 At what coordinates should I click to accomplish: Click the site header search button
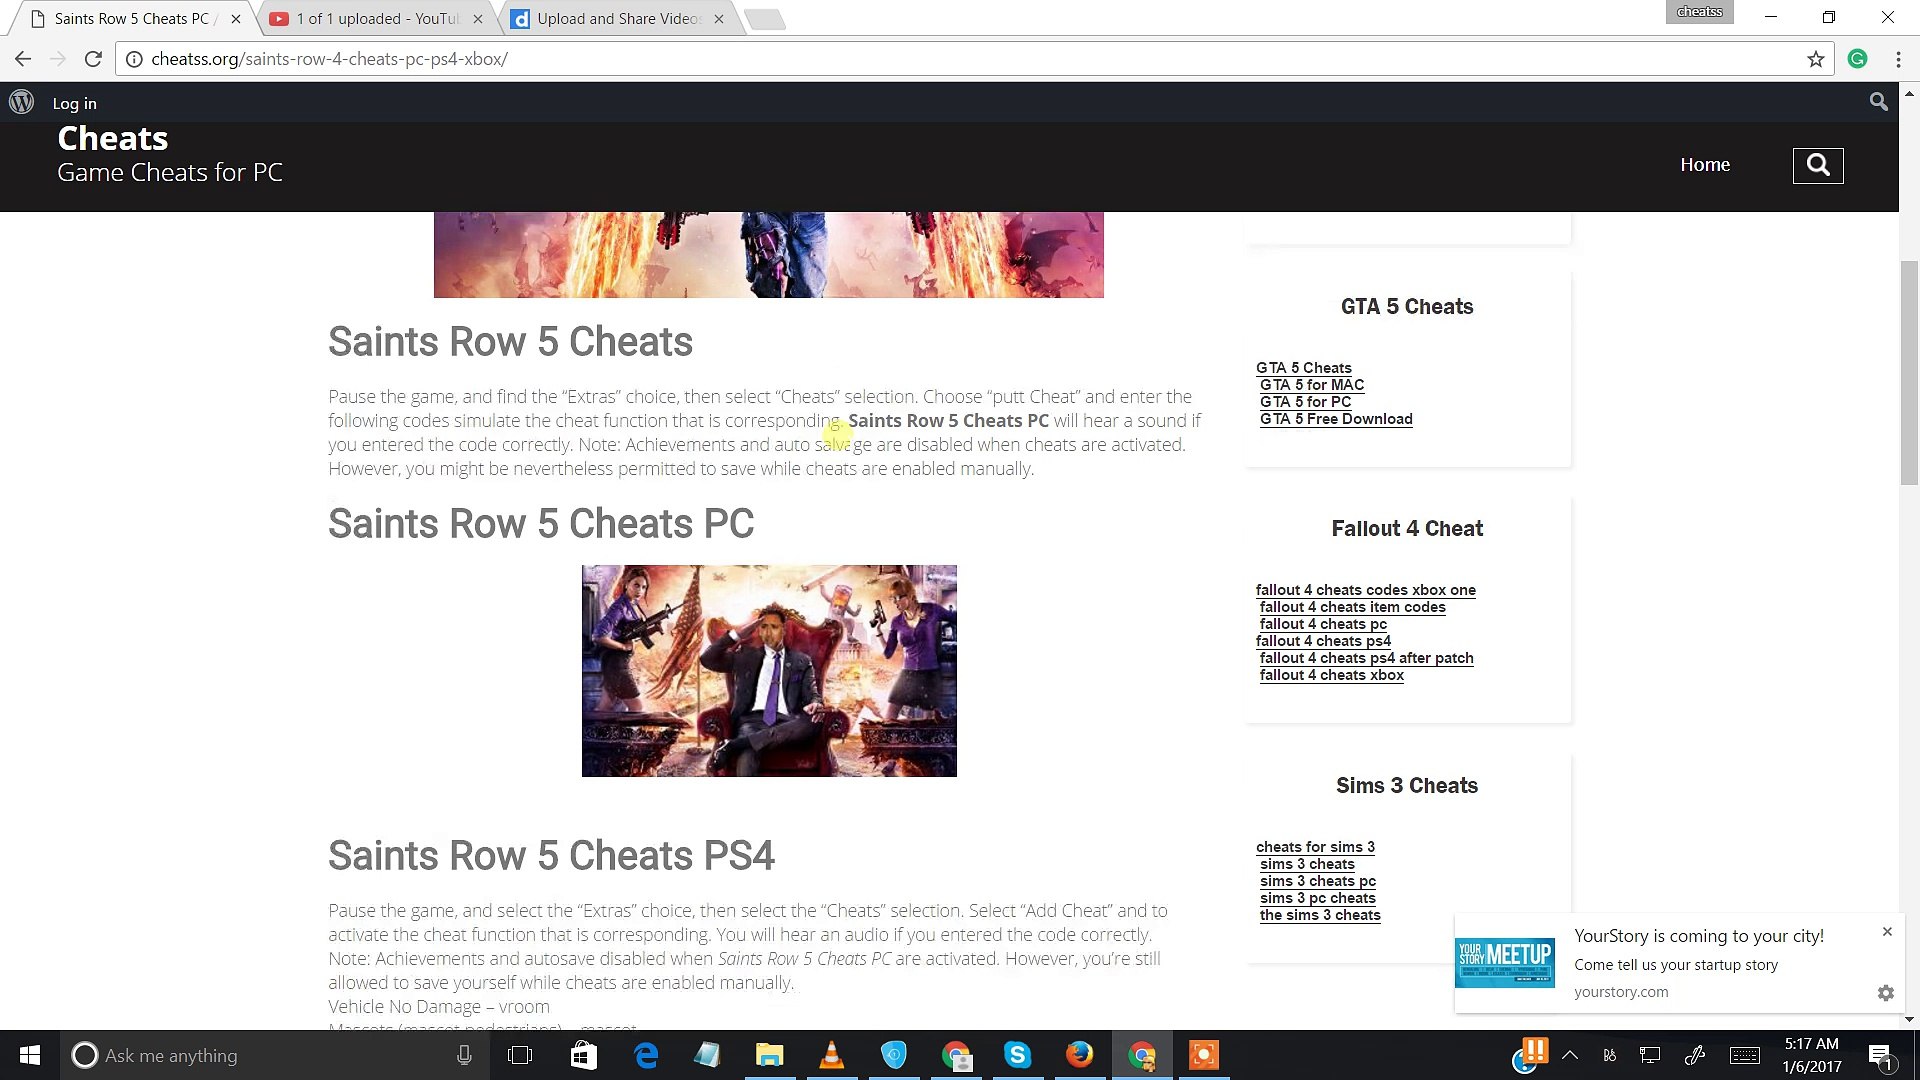1817,165
